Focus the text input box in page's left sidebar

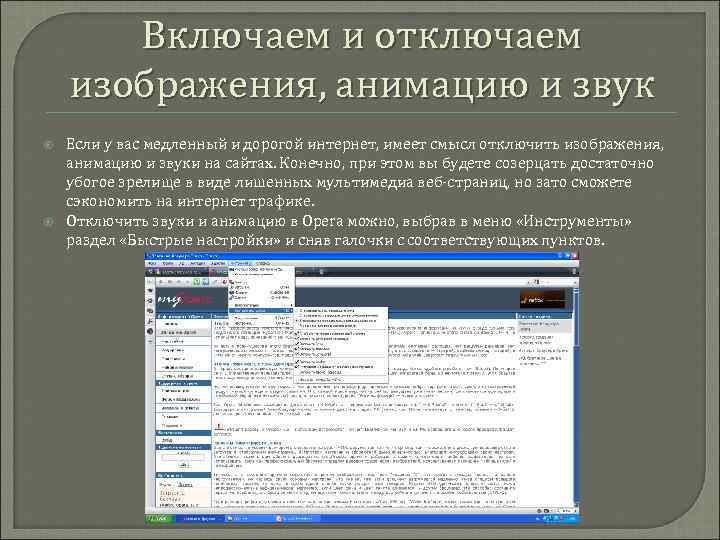point(184,457)
